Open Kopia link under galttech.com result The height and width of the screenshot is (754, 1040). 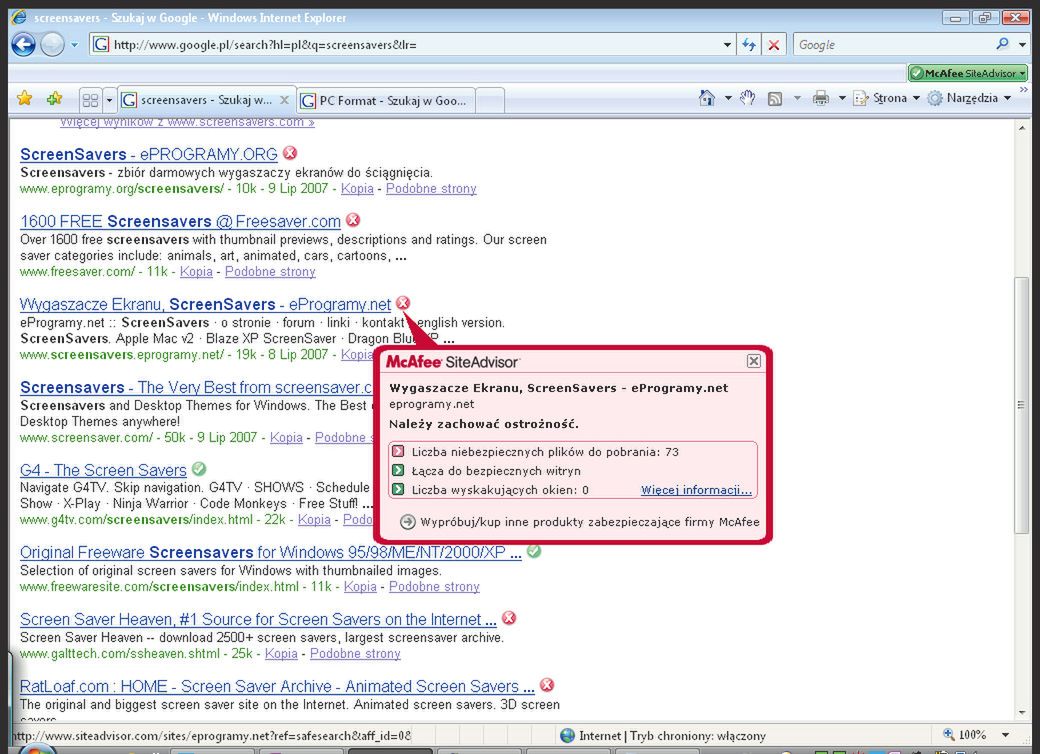point(281,654)
